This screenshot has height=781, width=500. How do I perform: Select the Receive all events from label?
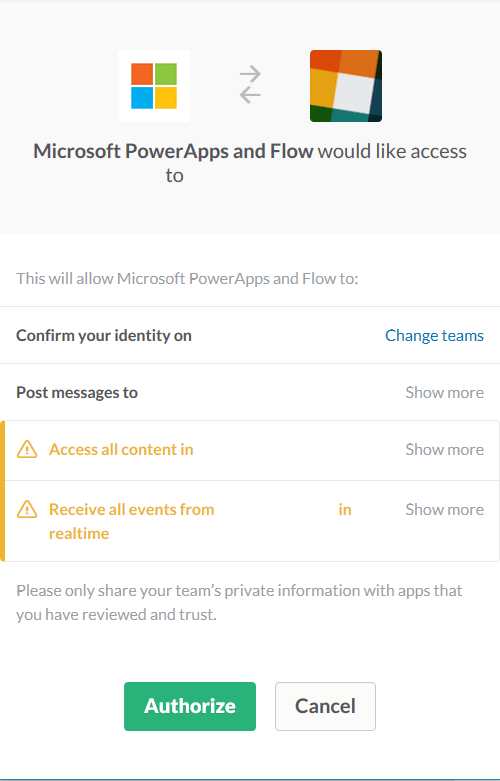131,509
